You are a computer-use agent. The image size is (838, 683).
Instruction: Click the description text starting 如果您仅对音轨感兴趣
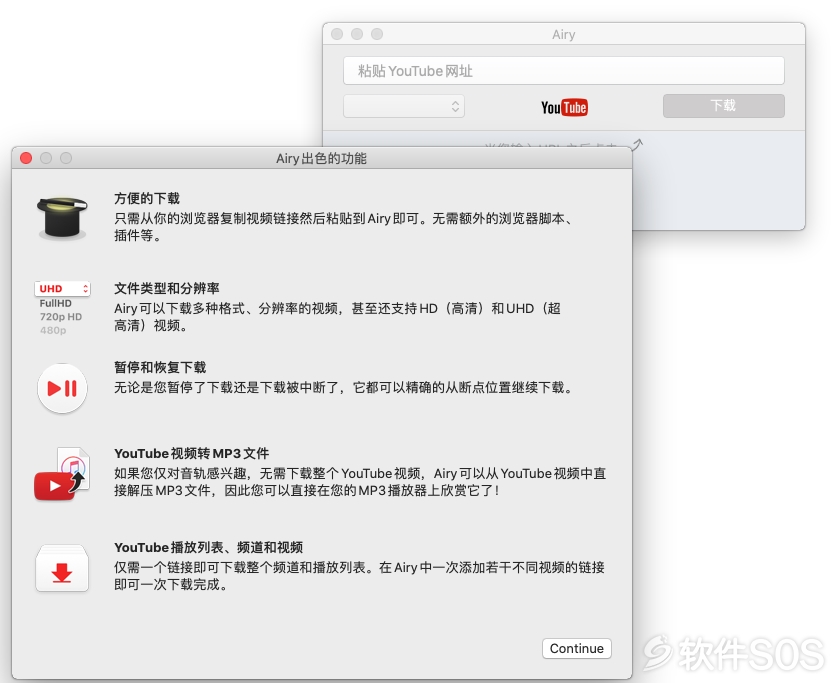coord(360,482)
